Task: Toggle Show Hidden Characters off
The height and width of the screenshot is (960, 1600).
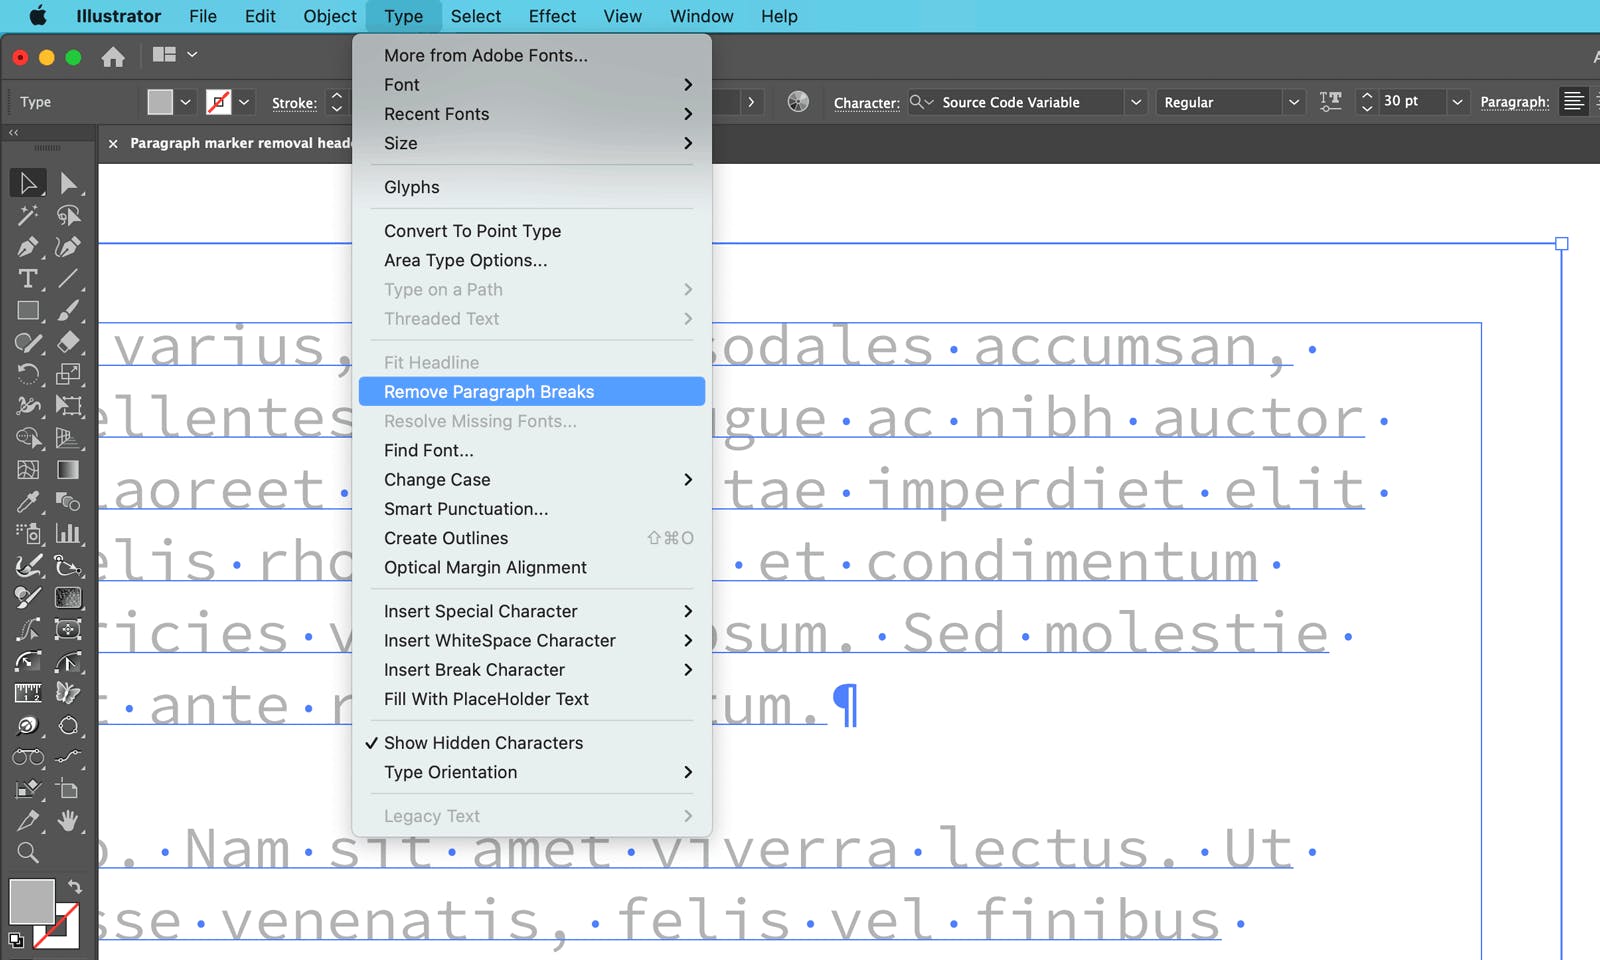Action: (483, 742)
